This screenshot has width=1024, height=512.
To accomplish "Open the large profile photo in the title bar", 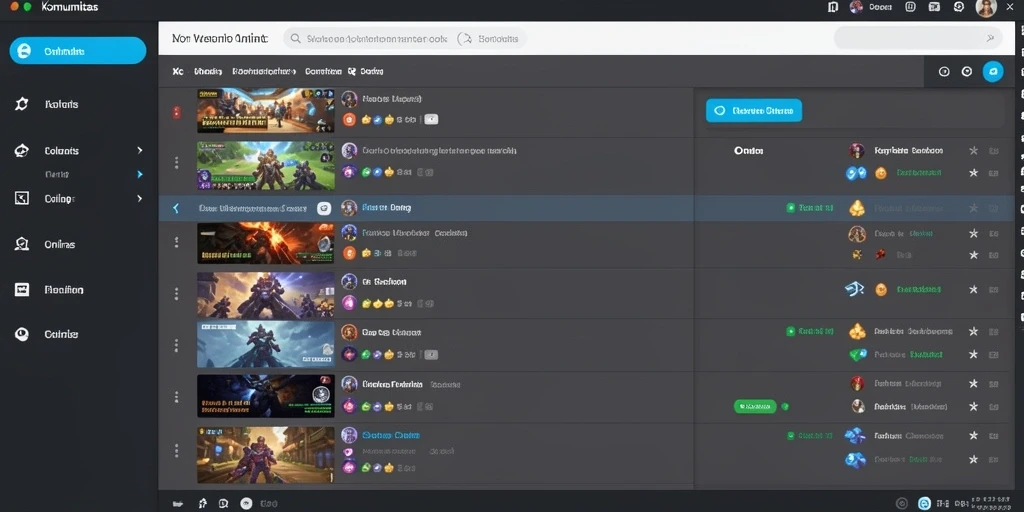I will pos(986,8).
